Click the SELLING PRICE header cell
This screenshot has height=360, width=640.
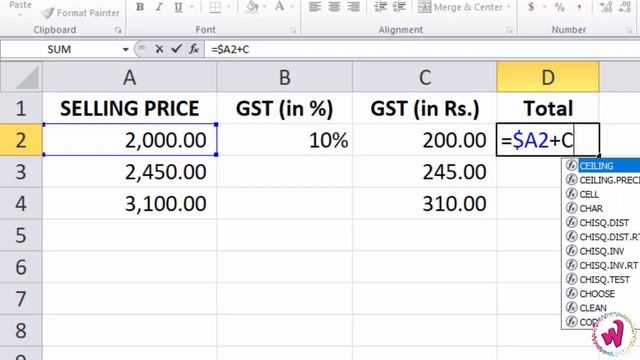point(130,108)
